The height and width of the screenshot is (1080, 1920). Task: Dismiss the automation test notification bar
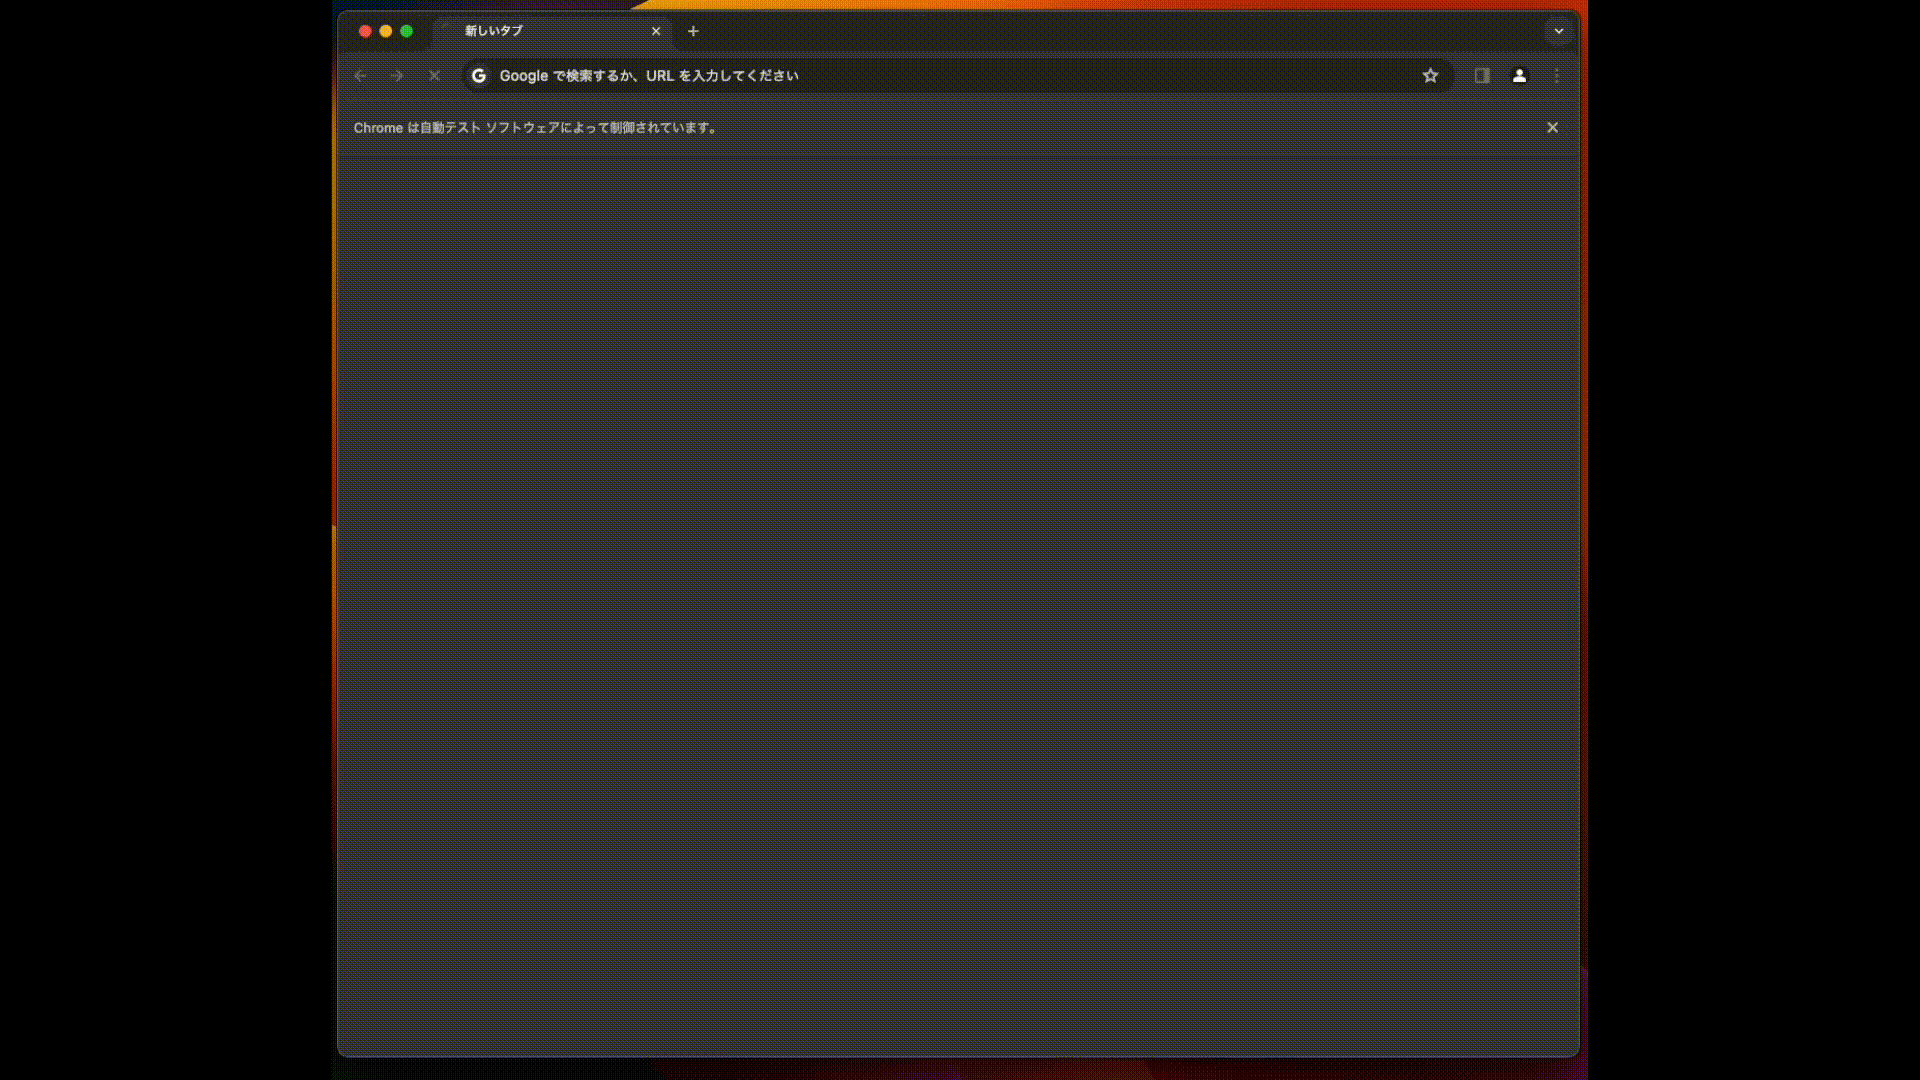pos(1552,127)
